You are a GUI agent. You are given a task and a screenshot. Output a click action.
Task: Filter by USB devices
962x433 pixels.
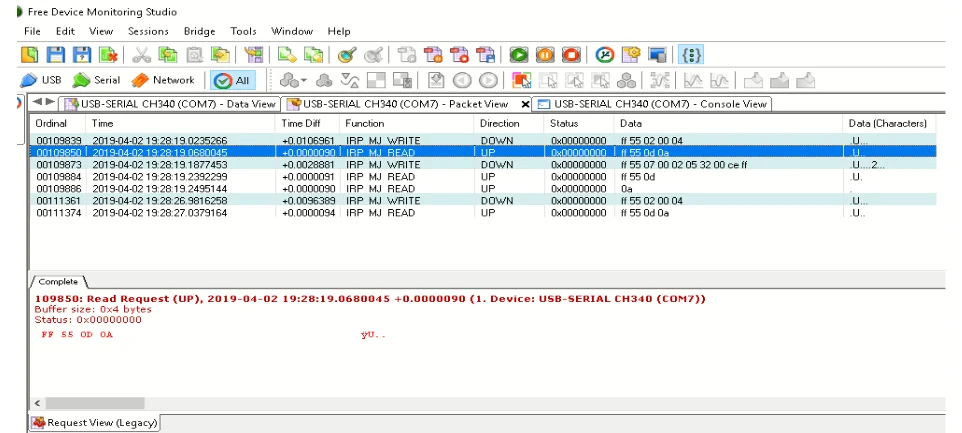point(40,80)
